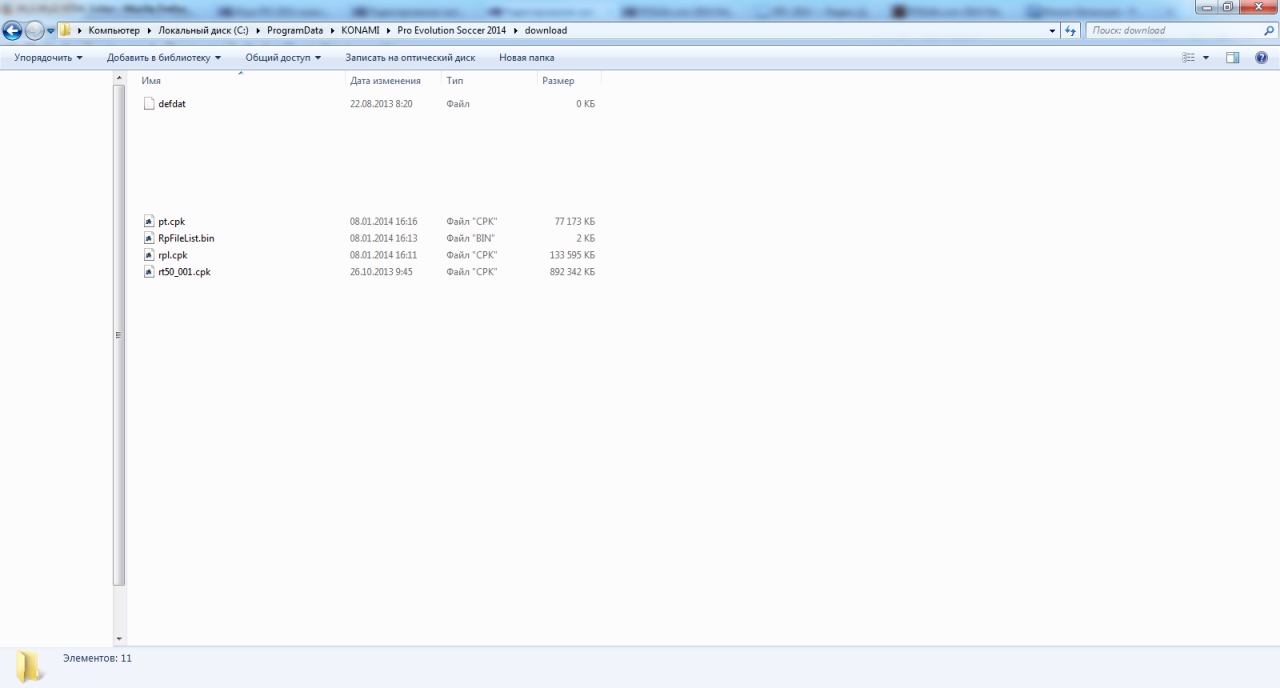The width and height of the screenshot is (1280, 688).
Task: Open the Добавить в библиотеку menu
Action: pyautogui.click(x=164, y=58)
